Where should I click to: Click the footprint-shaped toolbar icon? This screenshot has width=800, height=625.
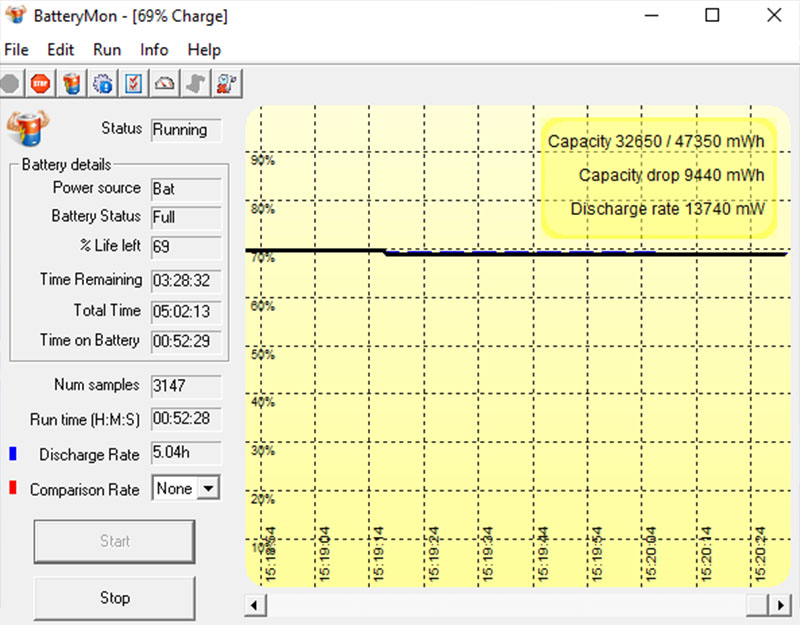194,83
